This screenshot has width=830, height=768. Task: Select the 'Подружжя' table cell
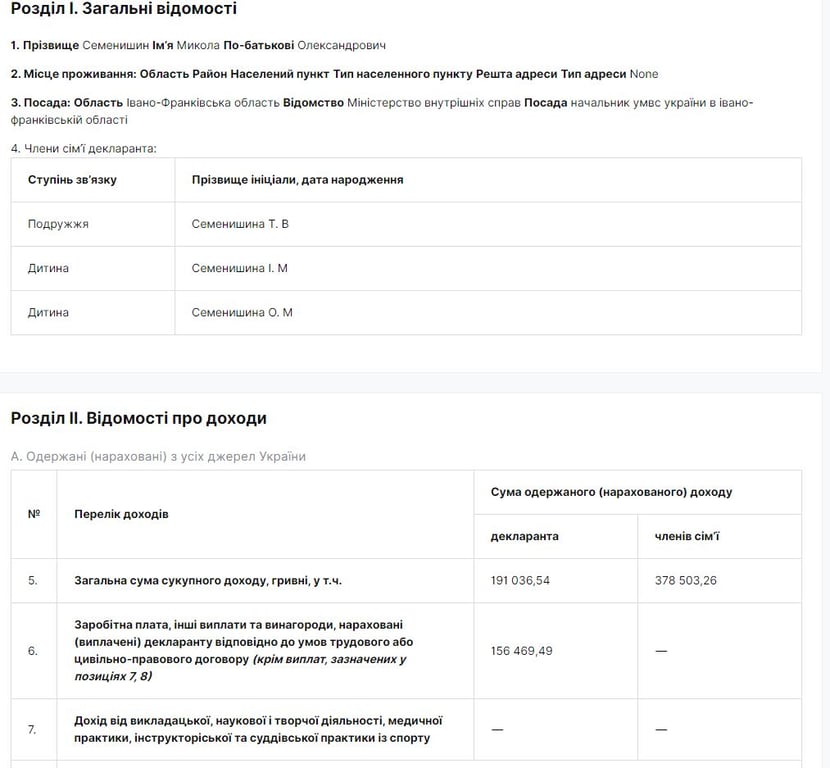coord(58,224)
